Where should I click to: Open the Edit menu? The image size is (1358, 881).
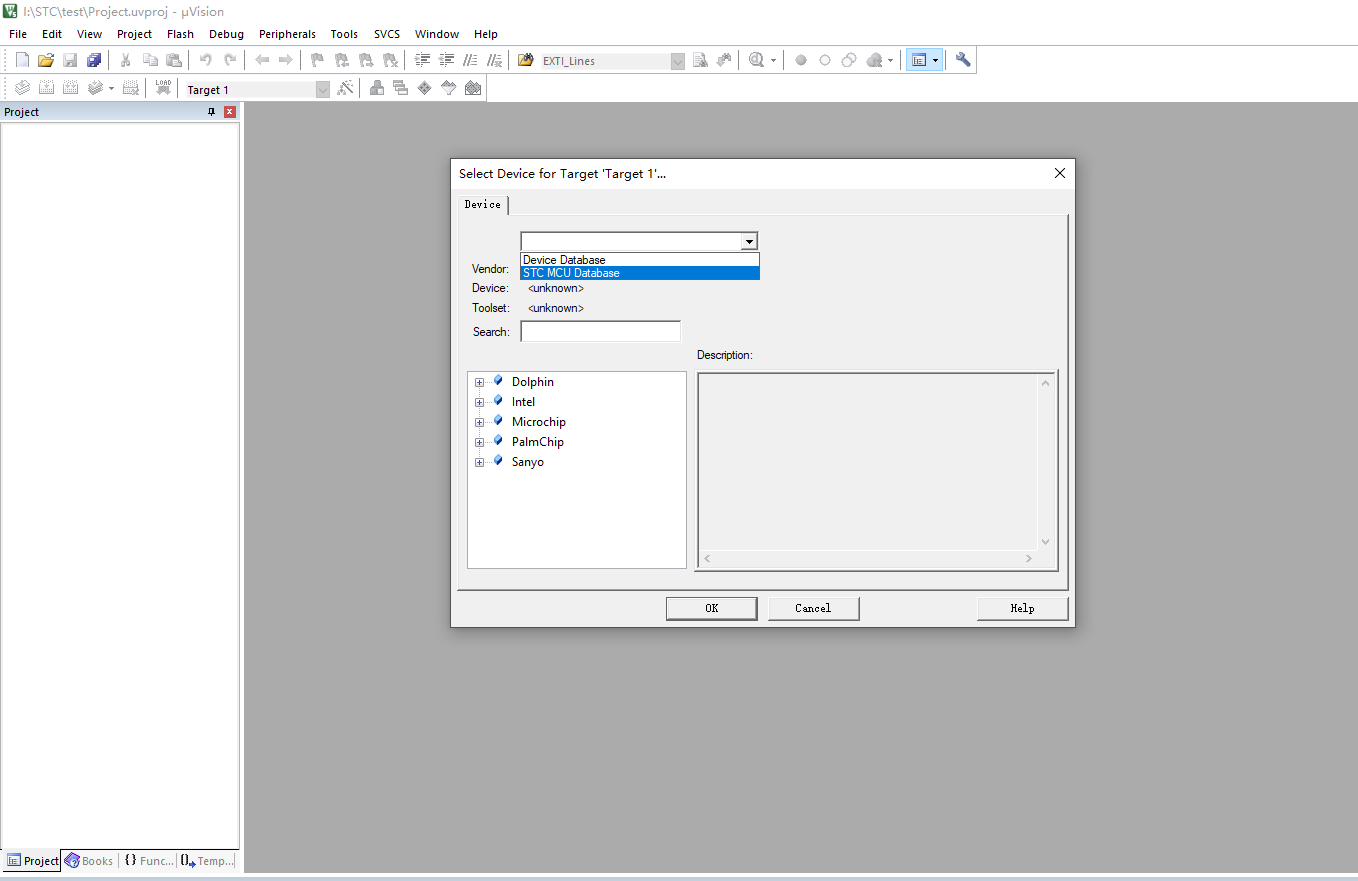click(x=52, y=34)
